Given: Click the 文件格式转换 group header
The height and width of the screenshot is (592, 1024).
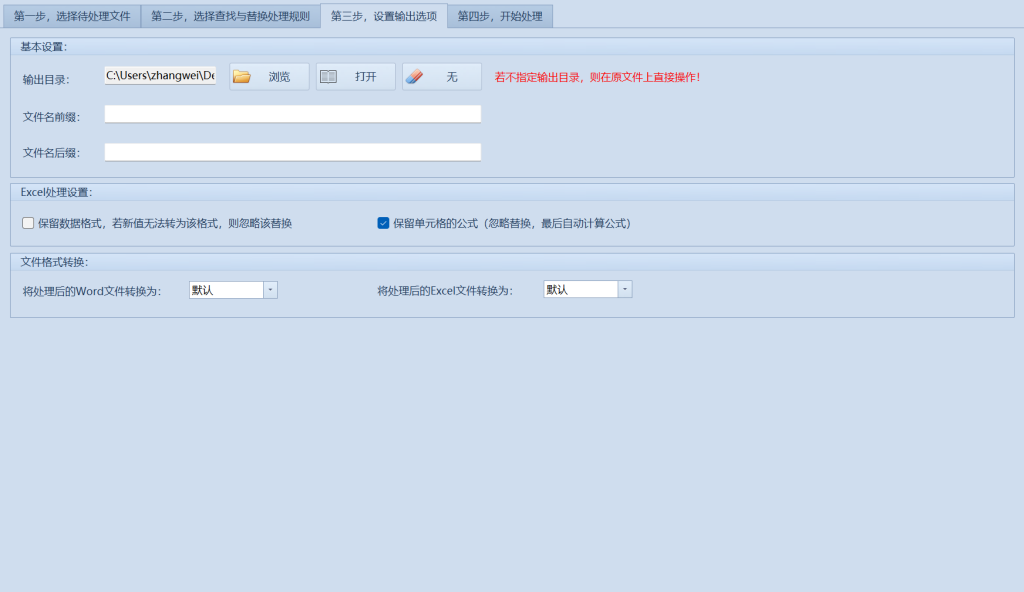Looking at the screenshot, I should point(54,262).
